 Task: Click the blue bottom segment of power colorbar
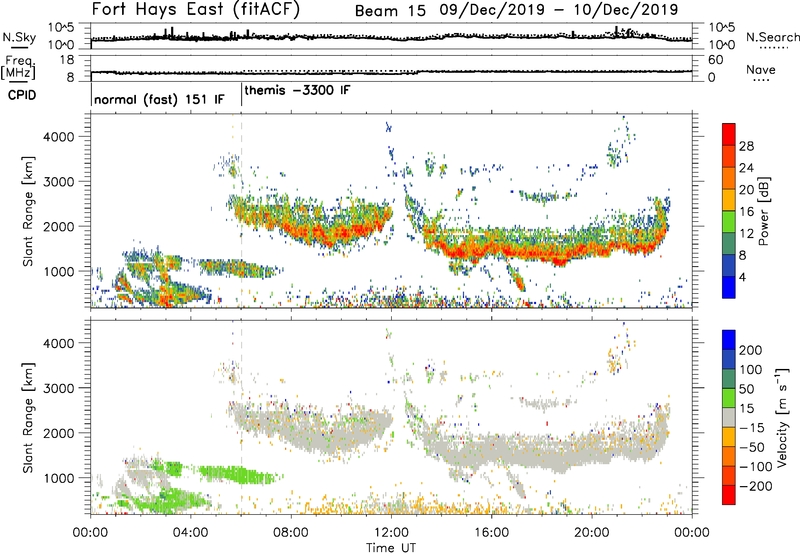click(x=729, y=287)
